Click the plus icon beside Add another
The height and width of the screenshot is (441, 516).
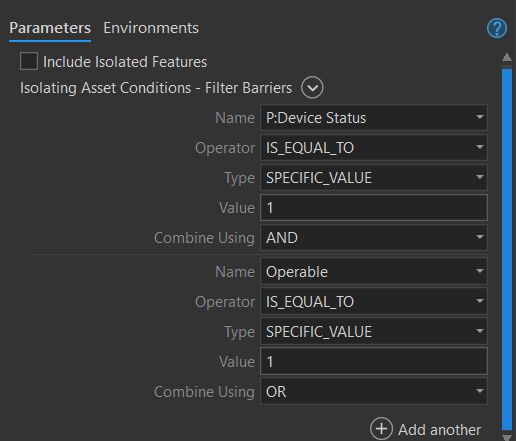point(381,429)
